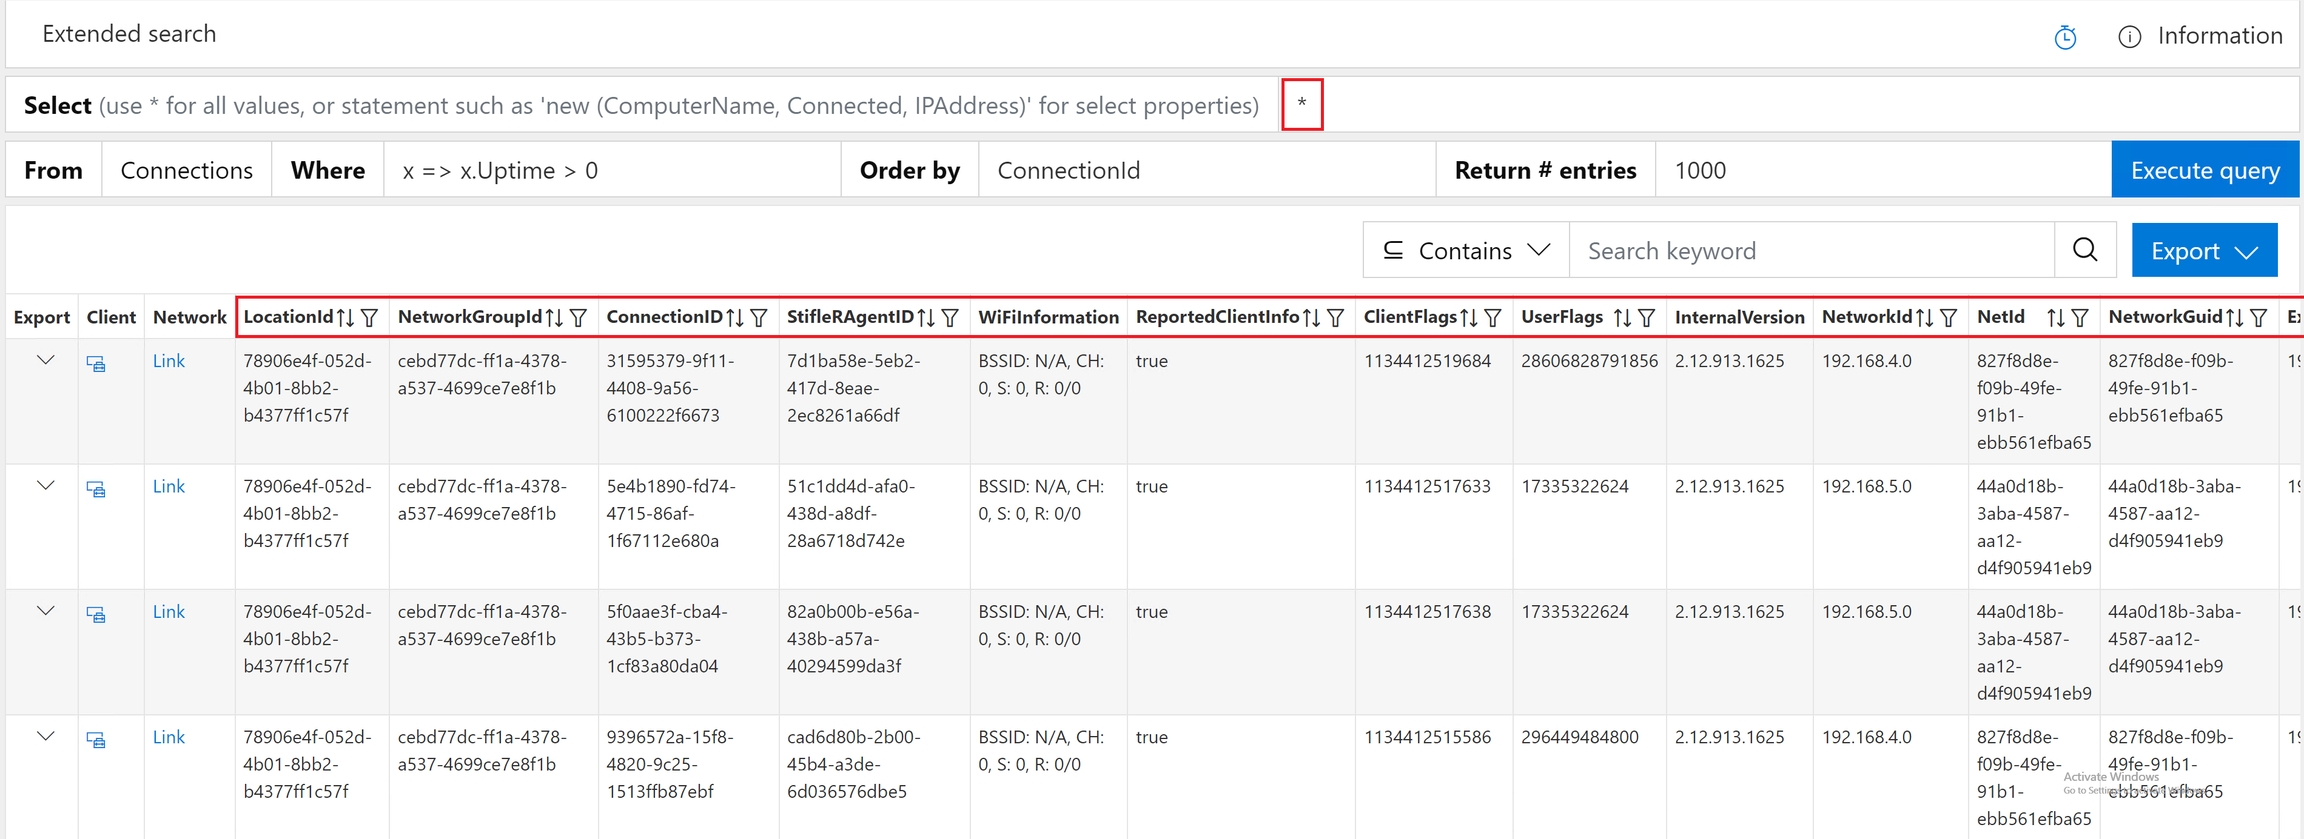Open filter for LocationId column
Screen dimensions: 2304x839
370,318
